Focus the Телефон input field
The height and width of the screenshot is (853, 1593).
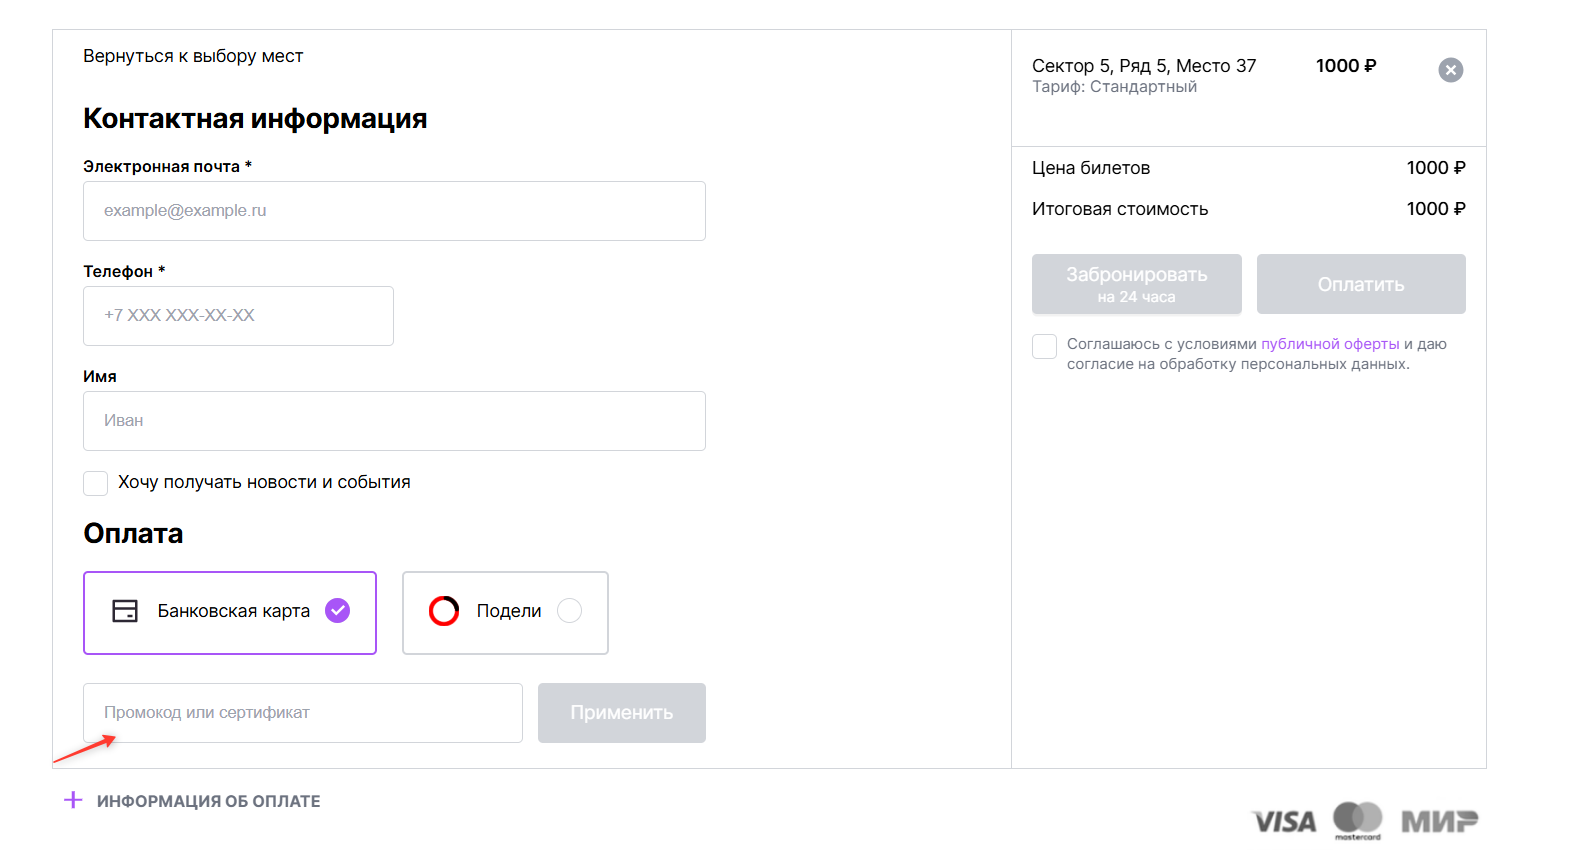238,316
